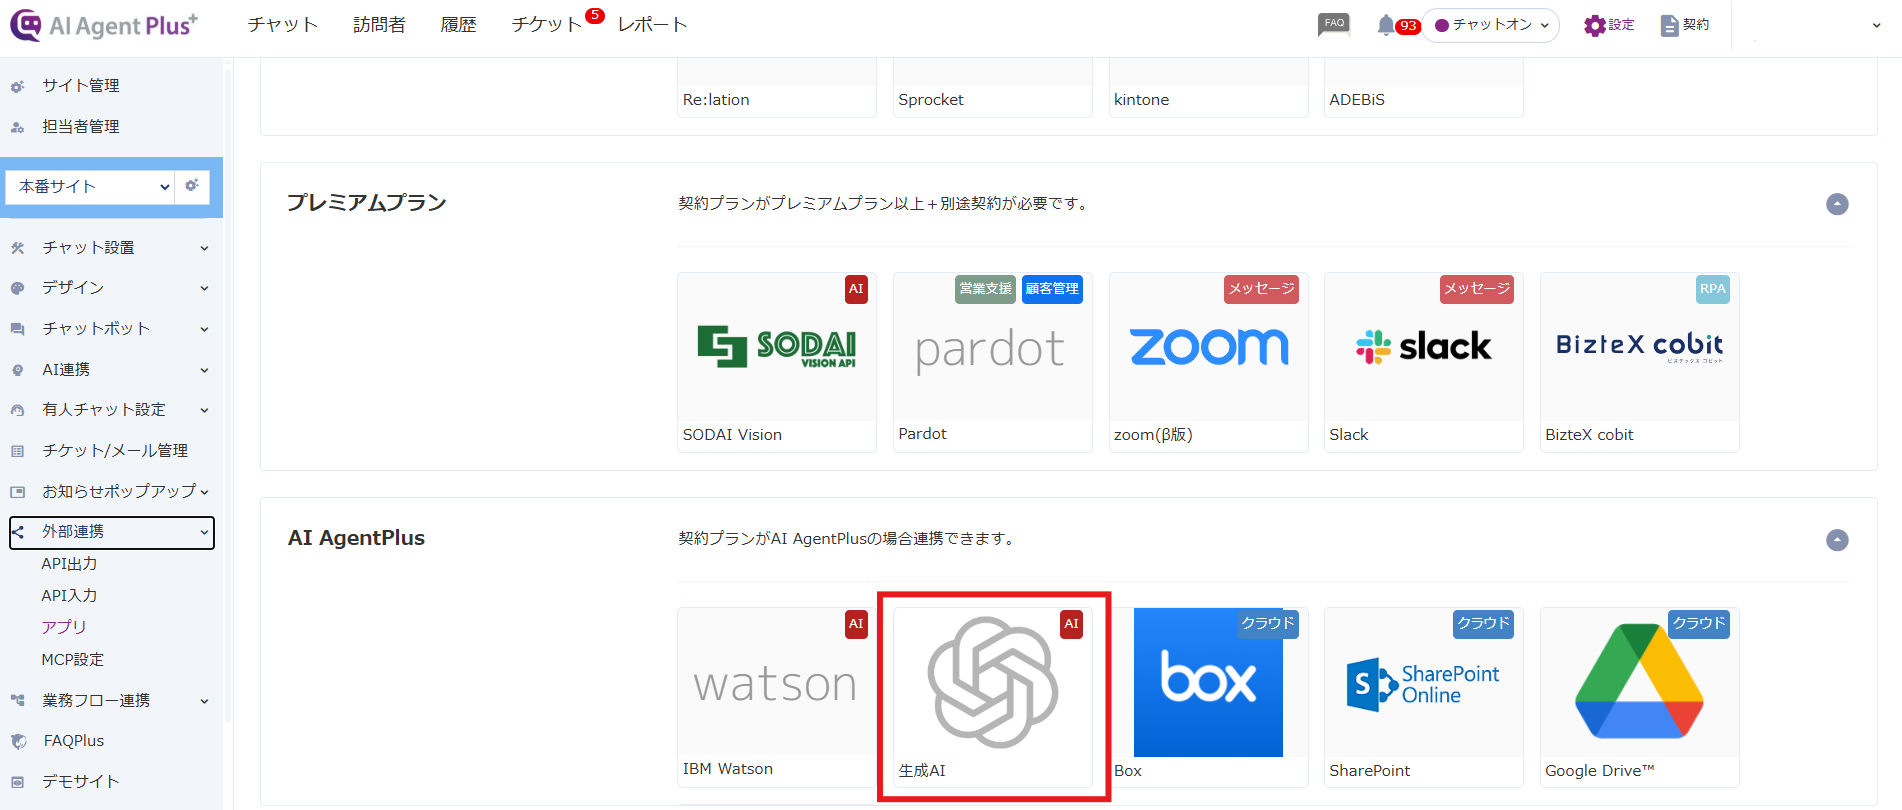The image size is (1902, 810).
Task: Open the user account dropdown arrow
Action: pos(1876,26)
